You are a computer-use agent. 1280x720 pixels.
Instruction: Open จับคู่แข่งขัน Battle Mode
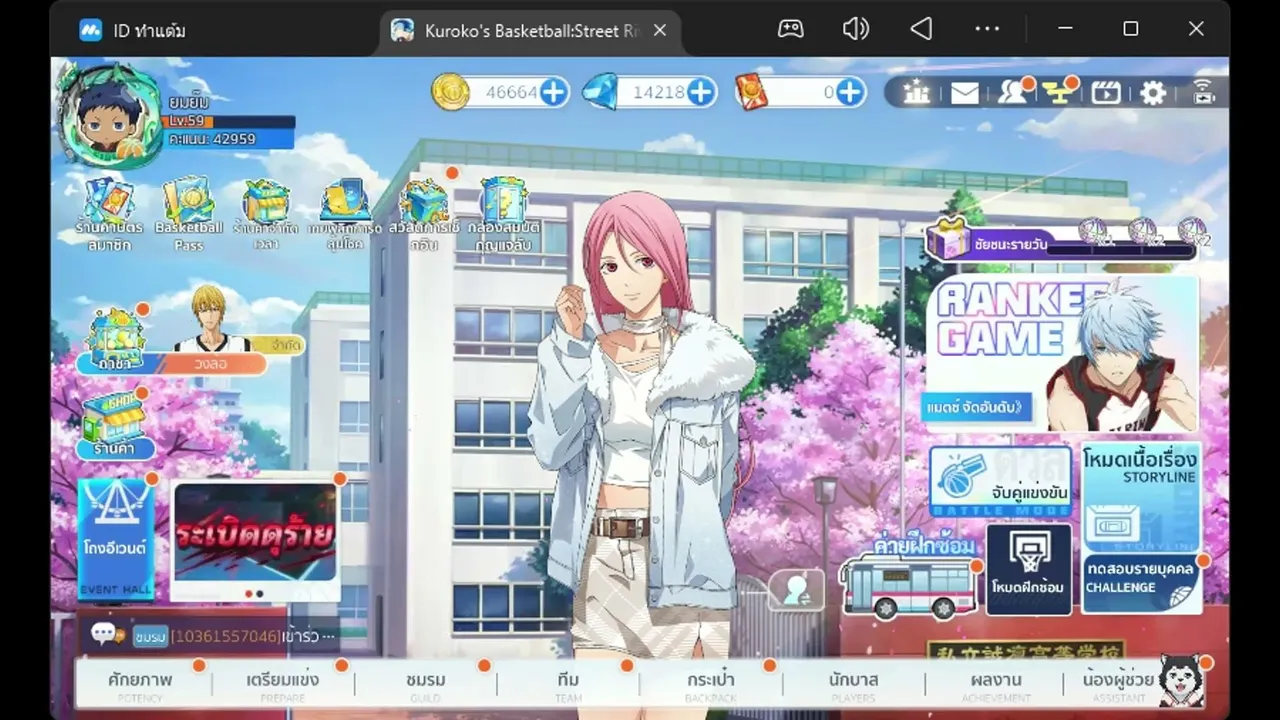(1000, 482)
